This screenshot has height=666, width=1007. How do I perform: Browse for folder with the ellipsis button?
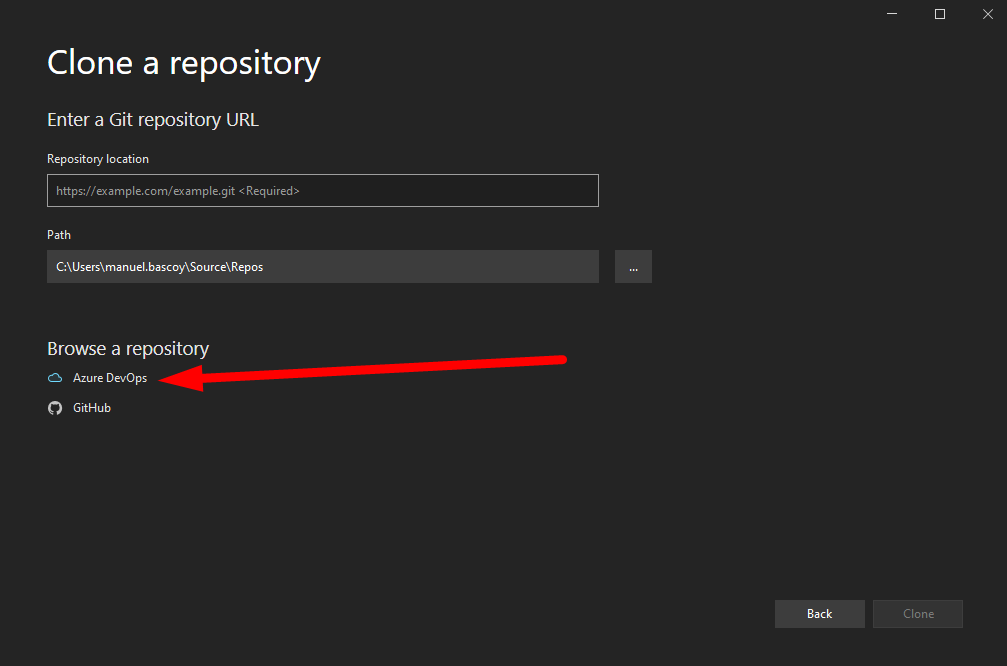[x=633, y=267]
